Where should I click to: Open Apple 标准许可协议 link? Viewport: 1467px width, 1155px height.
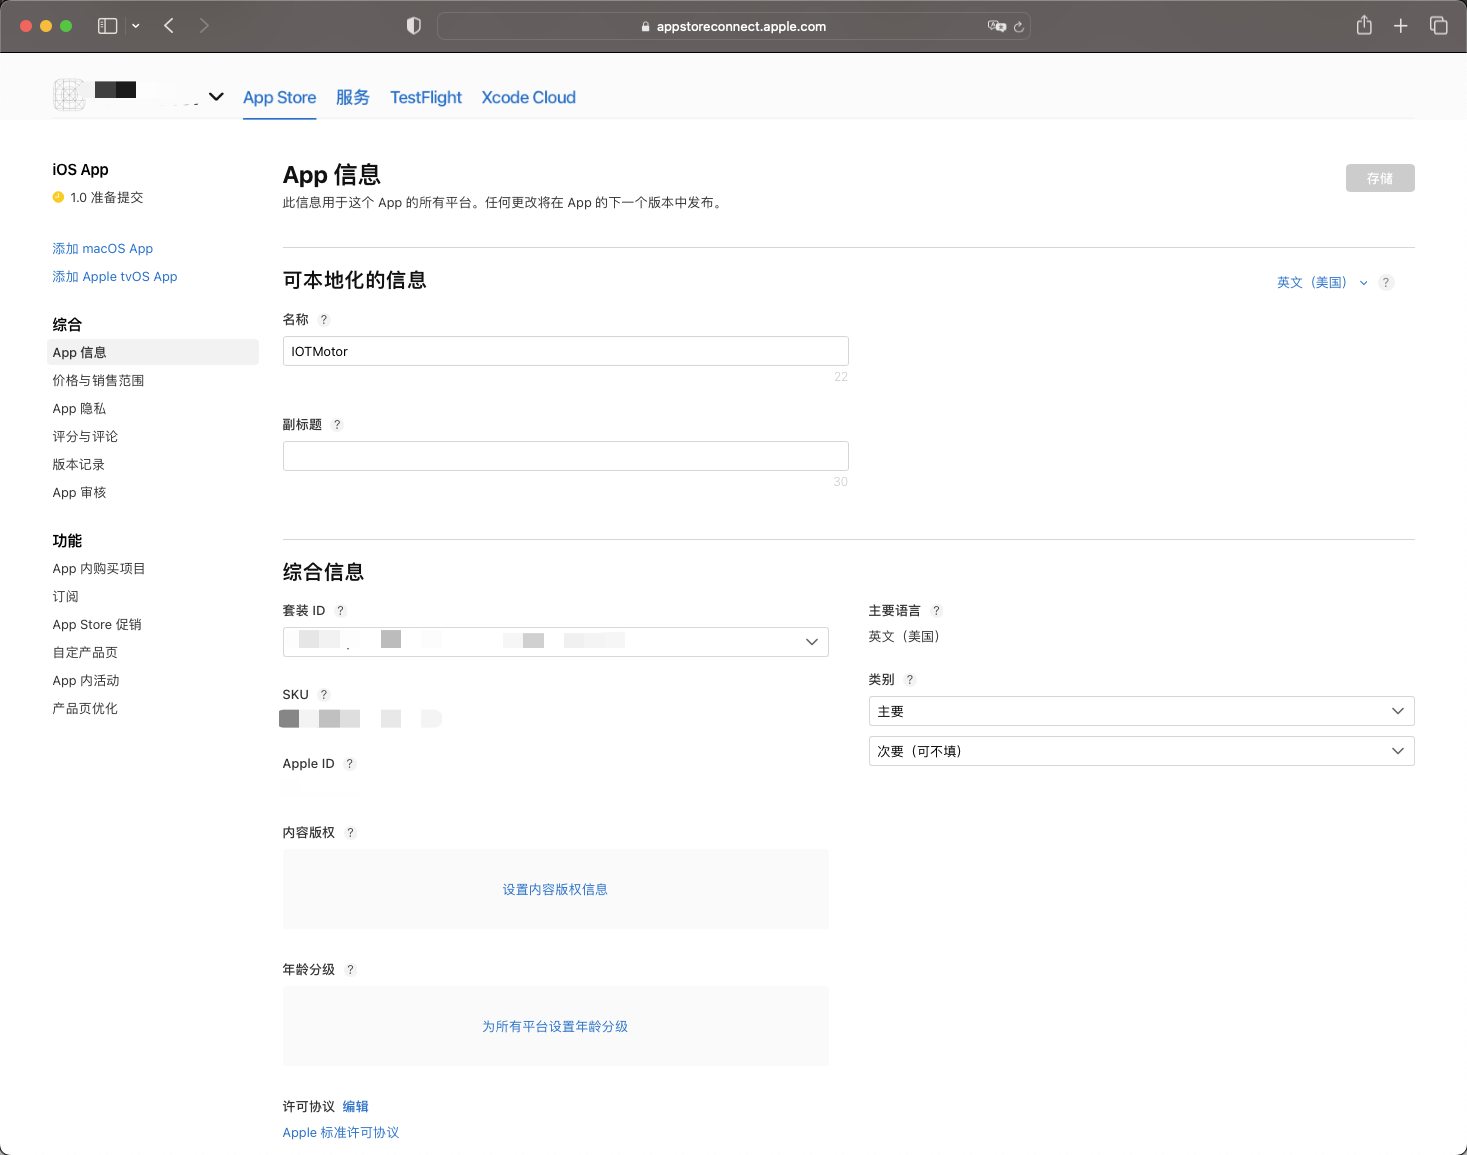[x=341, y=1133]
